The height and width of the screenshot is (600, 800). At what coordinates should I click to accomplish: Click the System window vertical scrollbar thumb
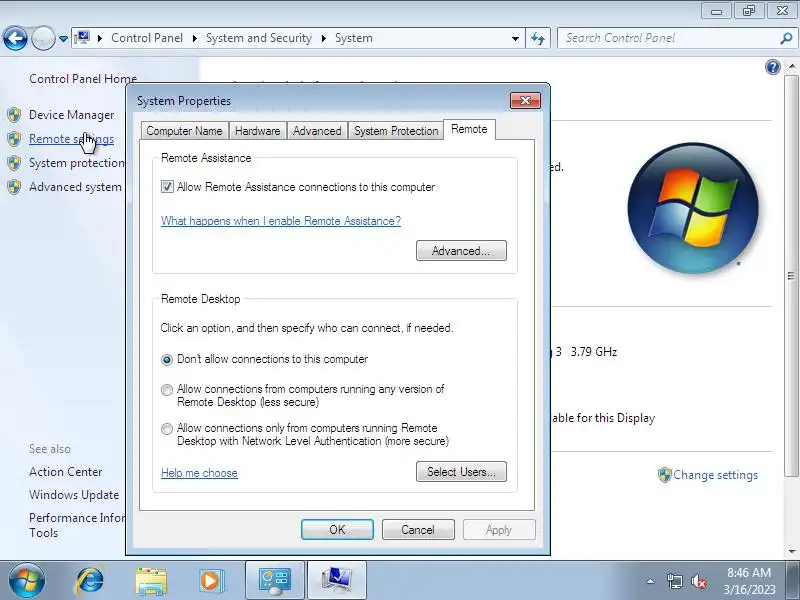791,276
